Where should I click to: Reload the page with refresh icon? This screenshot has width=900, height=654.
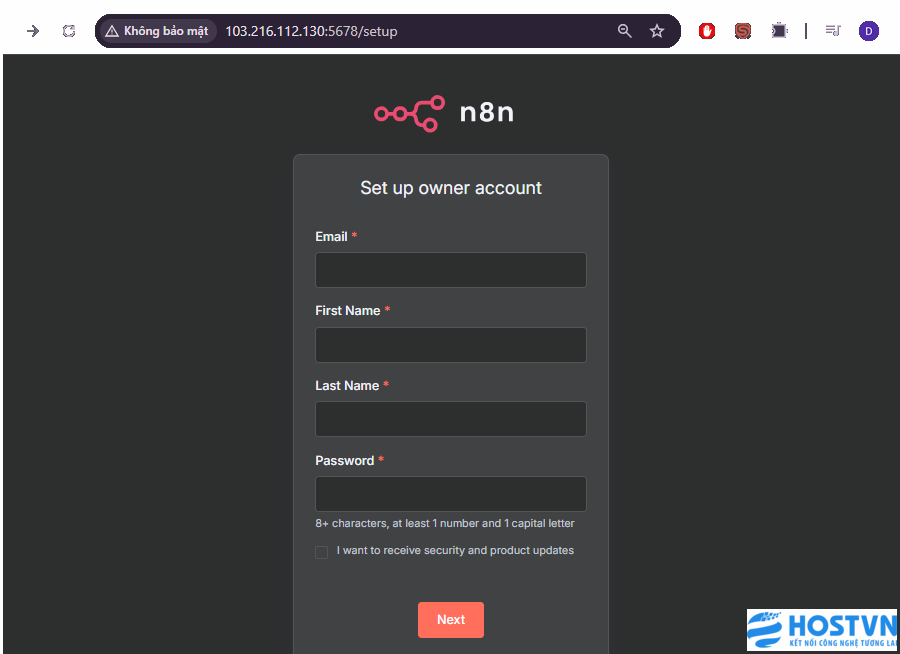click(69, 31)
